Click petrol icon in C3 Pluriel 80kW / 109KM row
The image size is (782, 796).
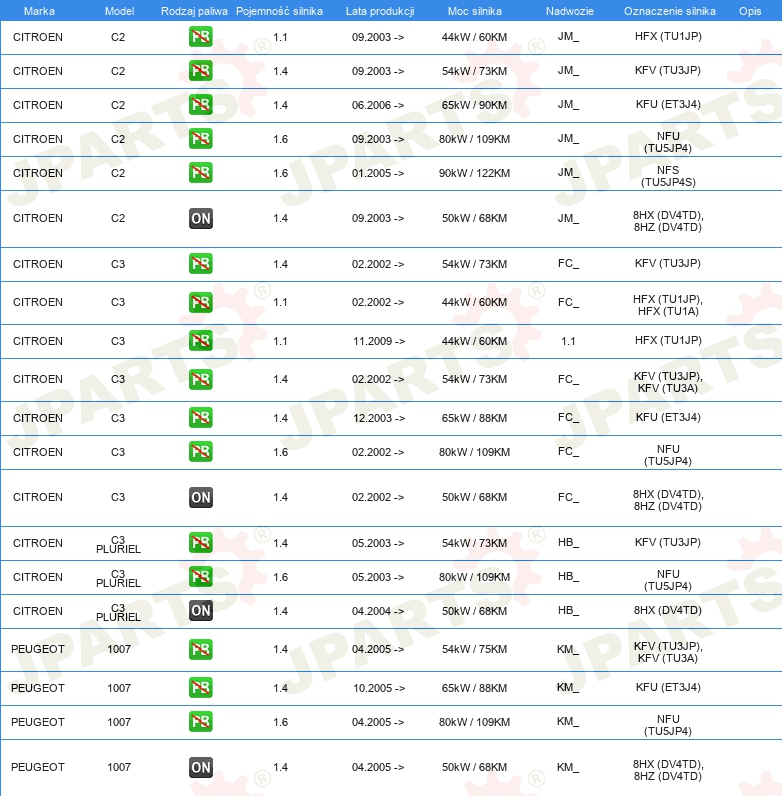(201, 577)
